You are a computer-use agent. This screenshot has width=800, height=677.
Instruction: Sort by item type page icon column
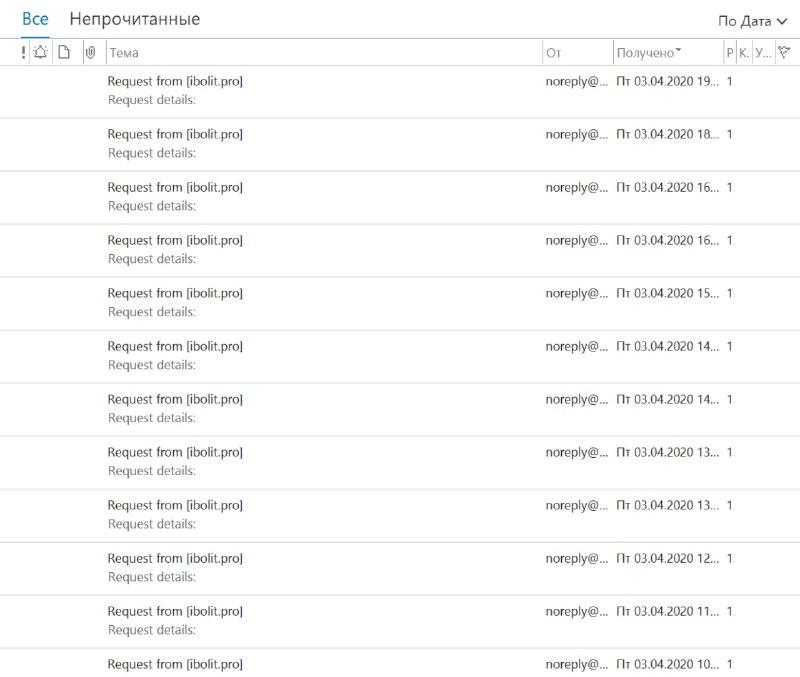click(x=64, y=52)
